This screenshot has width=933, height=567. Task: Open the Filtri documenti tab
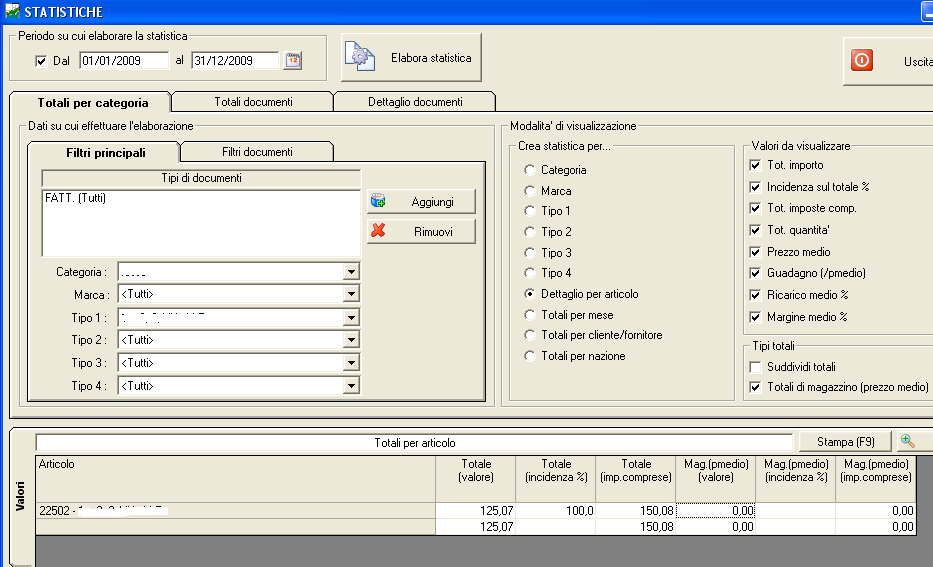coord(257,152)
